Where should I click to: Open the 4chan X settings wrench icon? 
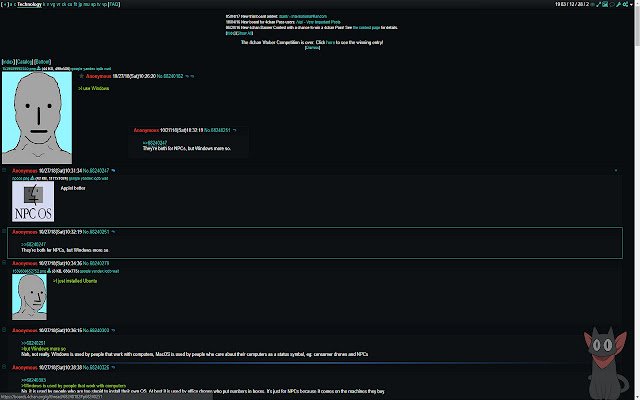618,4
